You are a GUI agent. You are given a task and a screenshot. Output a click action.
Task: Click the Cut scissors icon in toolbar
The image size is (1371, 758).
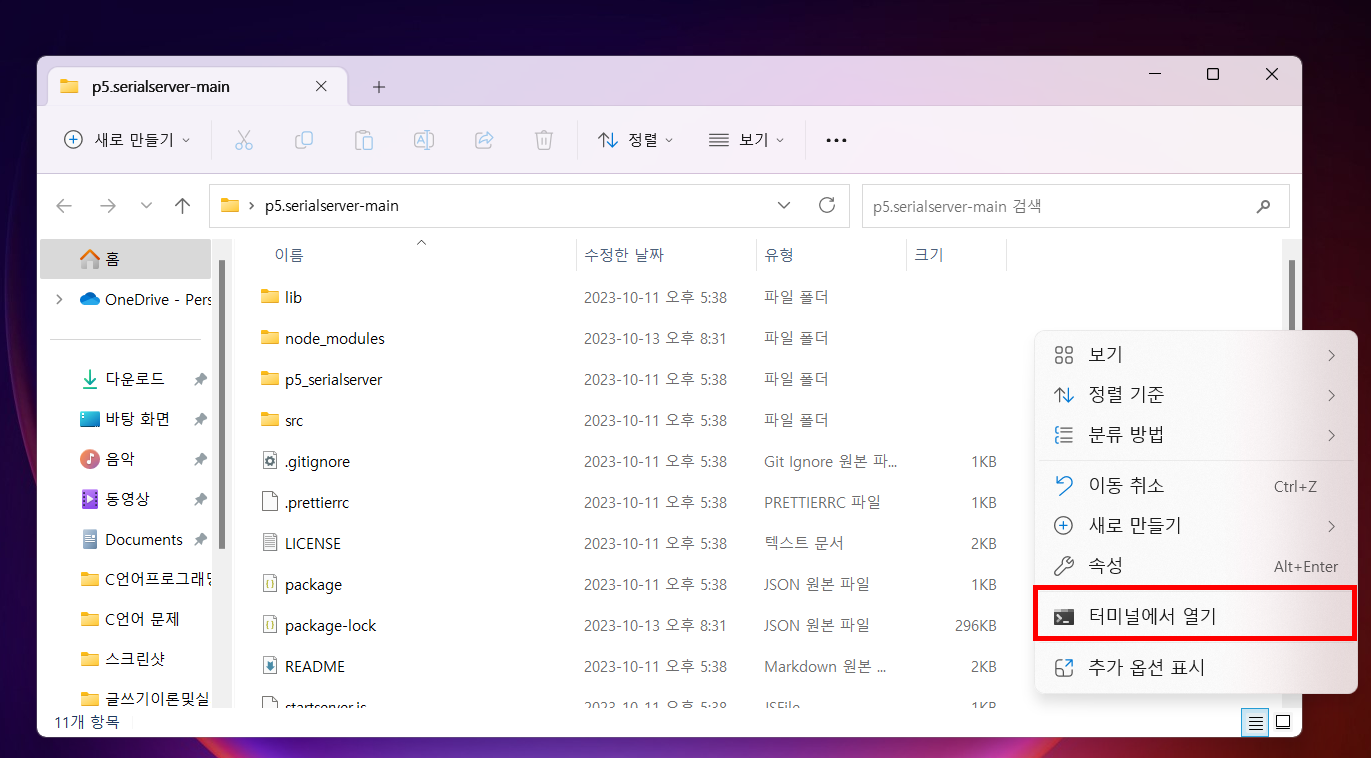244,140
